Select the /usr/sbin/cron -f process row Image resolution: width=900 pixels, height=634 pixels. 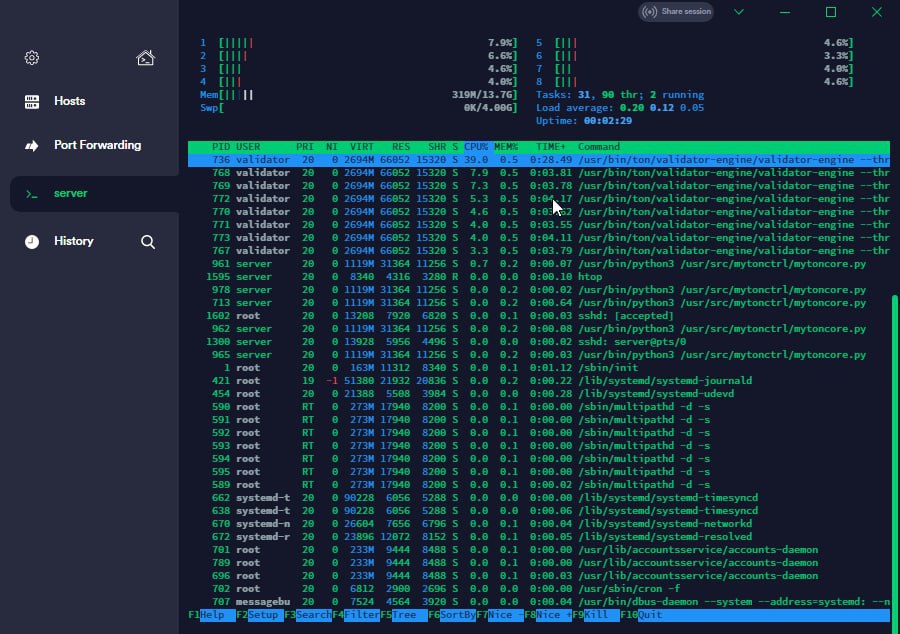(539, 589)
